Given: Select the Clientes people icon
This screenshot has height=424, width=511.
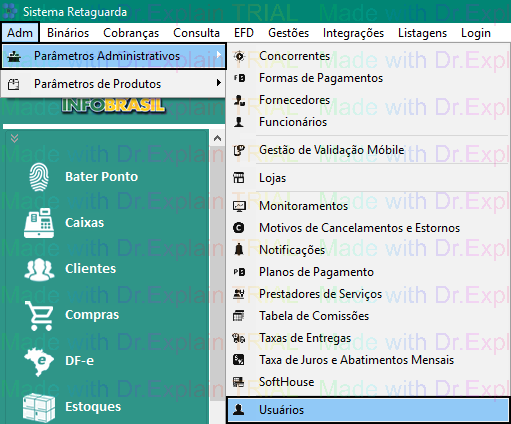Looking at the screenshot, I should (39, 269).
